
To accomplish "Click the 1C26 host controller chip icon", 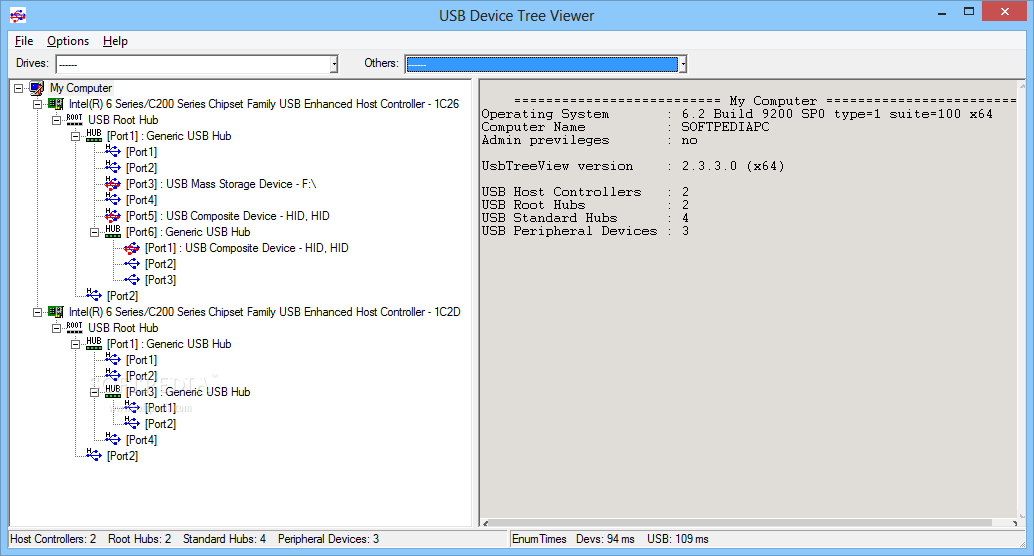I will (x=56, y=104).
